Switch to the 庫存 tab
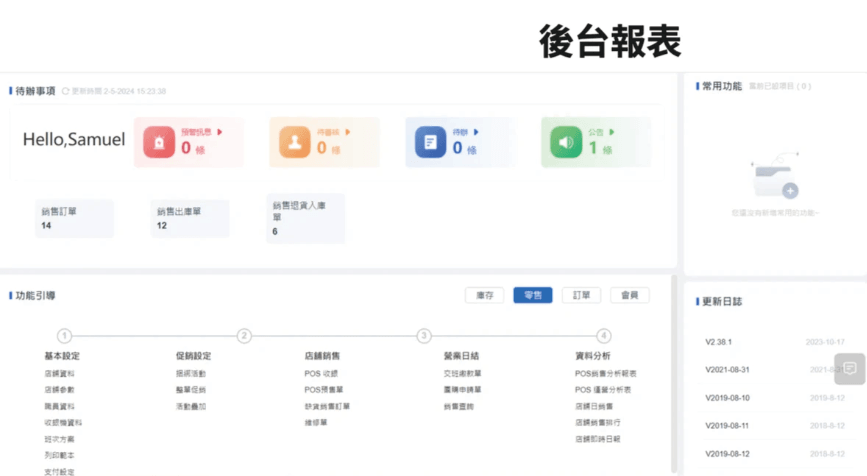The width and height of the screenshot is (867, 476). click(484, 295)
